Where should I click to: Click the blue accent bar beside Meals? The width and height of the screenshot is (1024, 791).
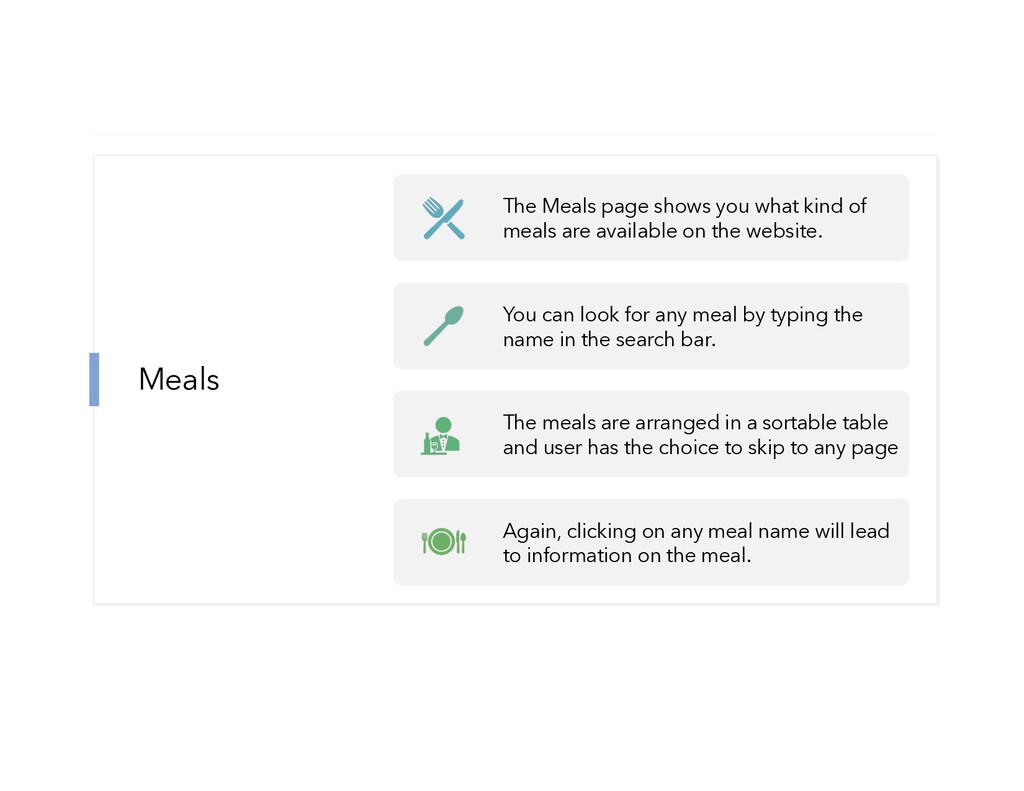tap(94, 379)
